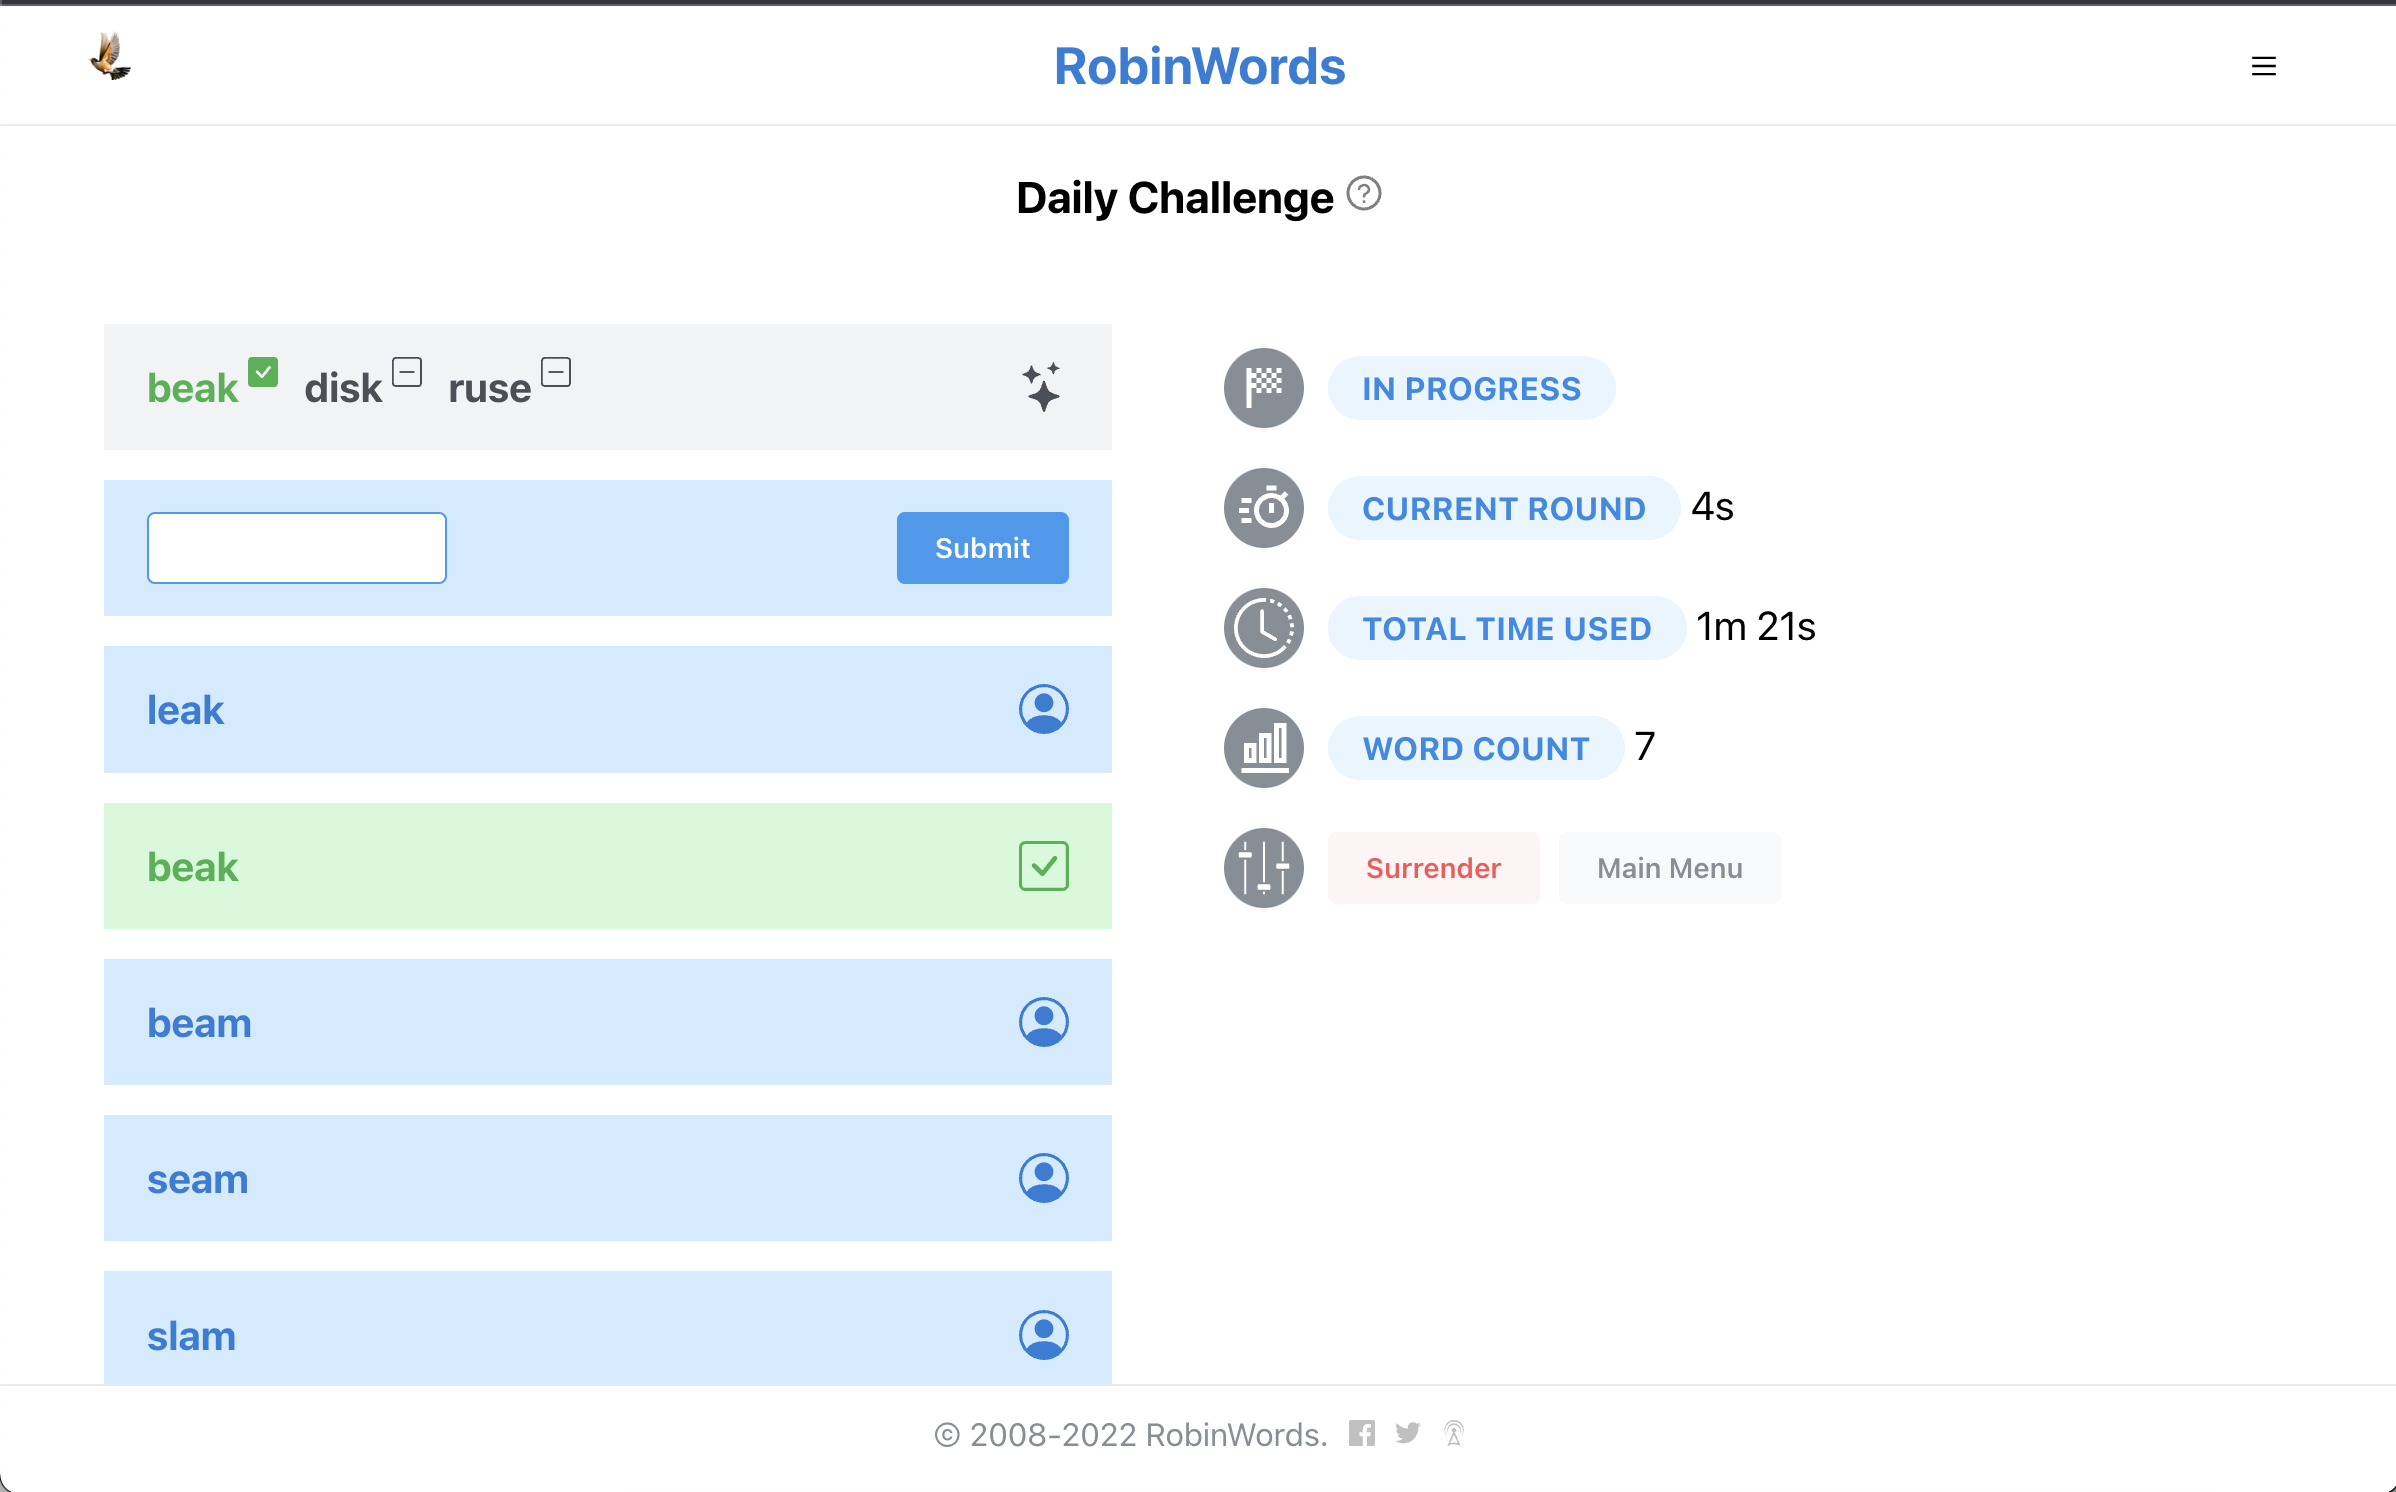Click the sparkle hint icon
This screenshot has width=2396, height=1492.
[x=1041, y=387]
